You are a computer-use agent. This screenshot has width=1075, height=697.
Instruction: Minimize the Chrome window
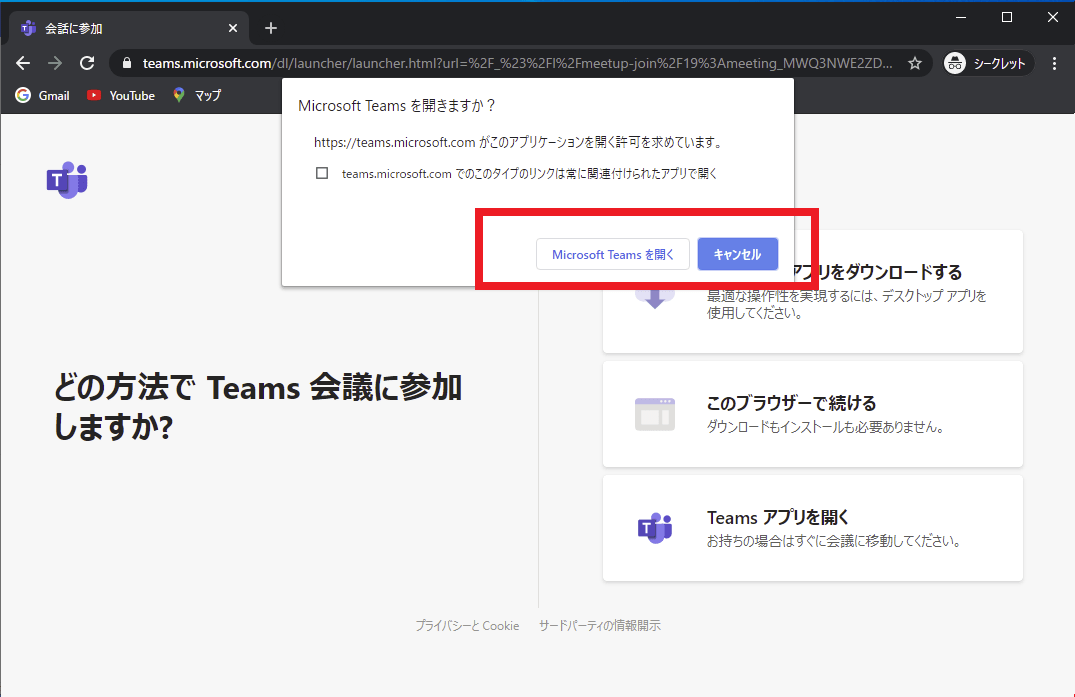pos(961,17)
